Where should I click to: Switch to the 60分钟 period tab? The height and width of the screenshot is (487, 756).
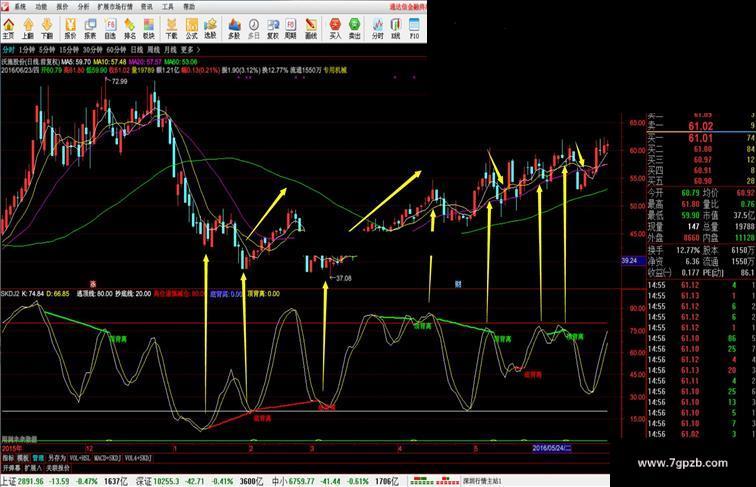[116, 50]
